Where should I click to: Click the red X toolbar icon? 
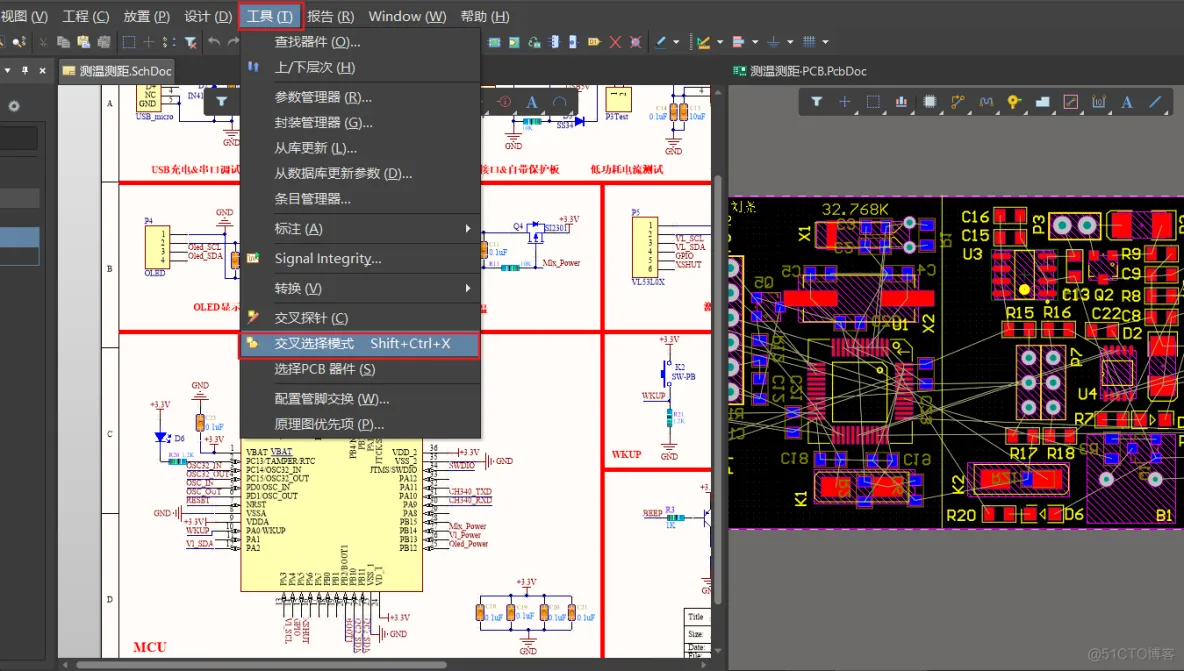615,42
